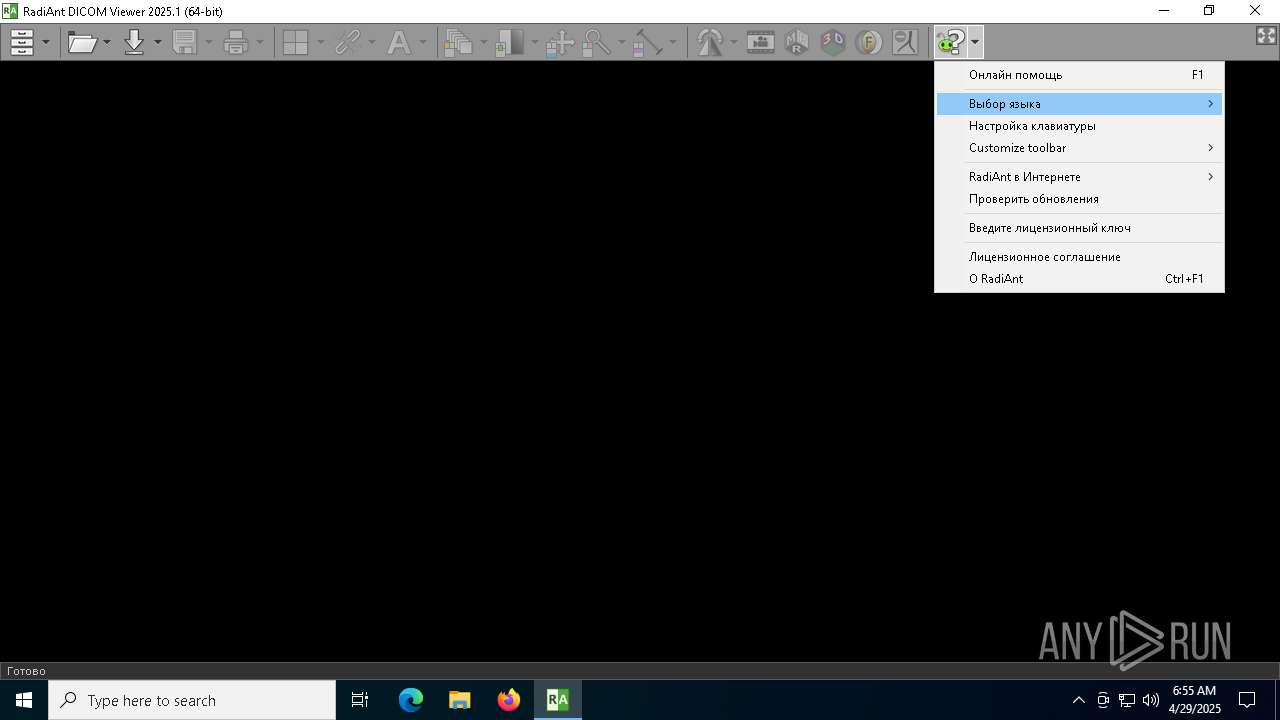The height and width of the screenshot is (720, 1280).
Task: Expand the screen layout dropdown arrow
Action: pyautogui.click(x=320, y=42)
